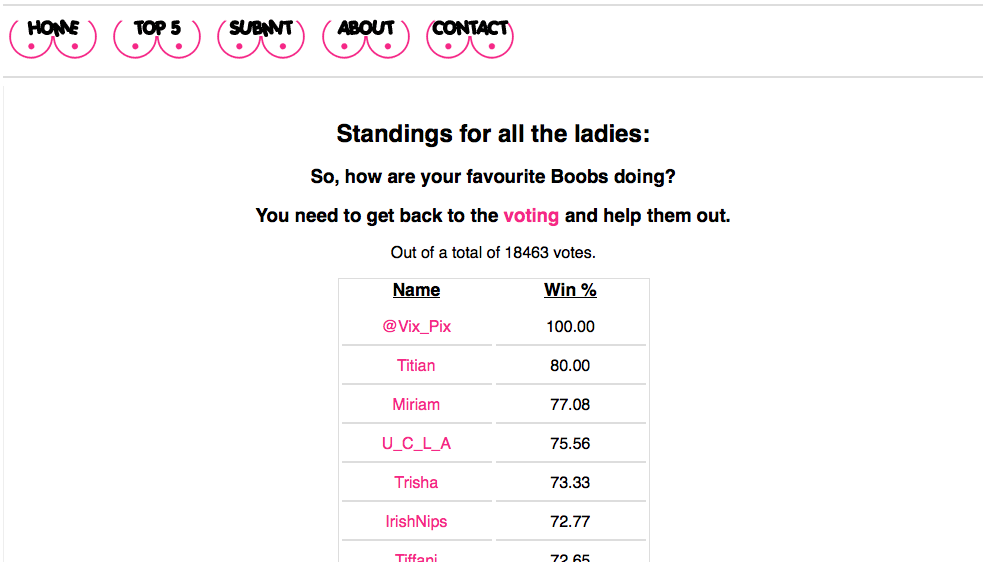
Task: Go to the TOP 5 page icon
Action: 157,38
